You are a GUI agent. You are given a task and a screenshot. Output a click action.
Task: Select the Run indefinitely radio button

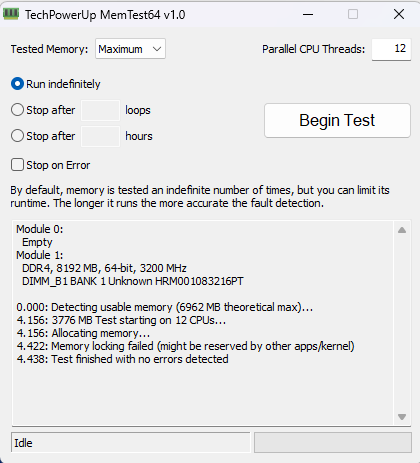(x=17, y=84)
